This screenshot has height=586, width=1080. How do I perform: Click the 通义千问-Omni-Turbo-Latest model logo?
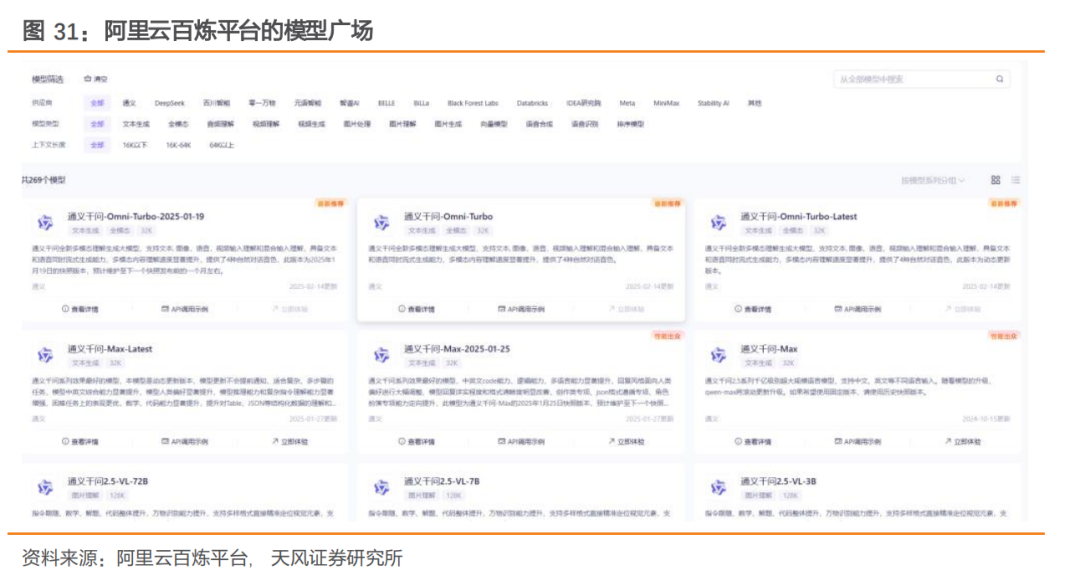pyautogui.click(x=718, y=222)
